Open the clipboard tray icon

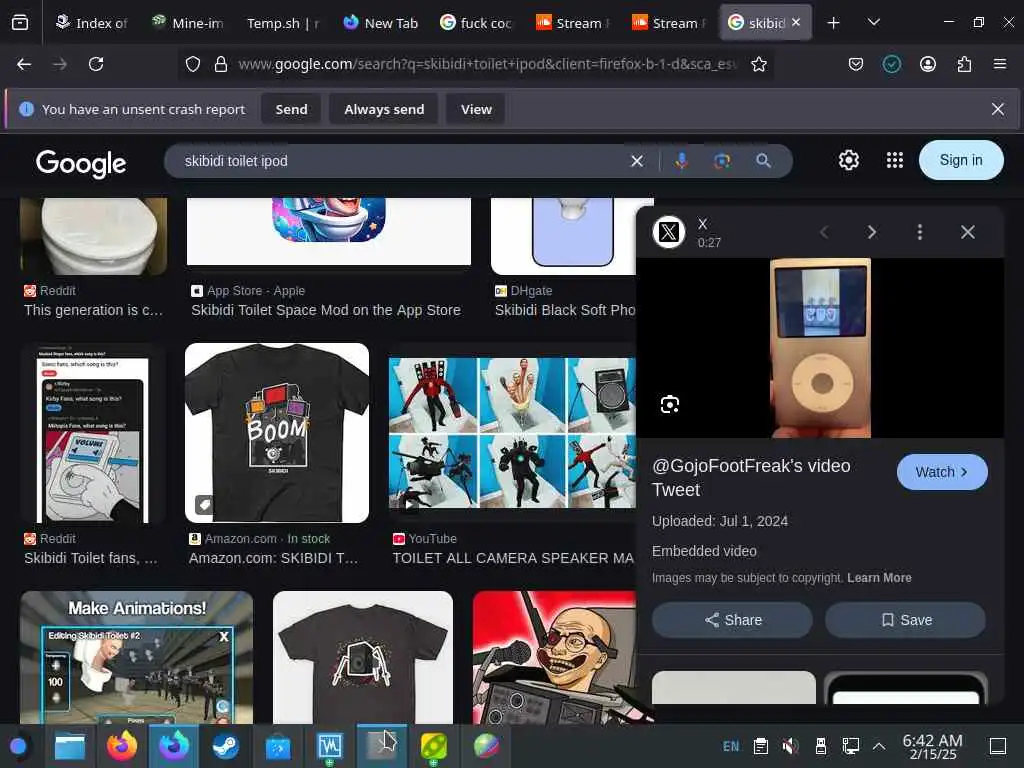click(760, 746)
